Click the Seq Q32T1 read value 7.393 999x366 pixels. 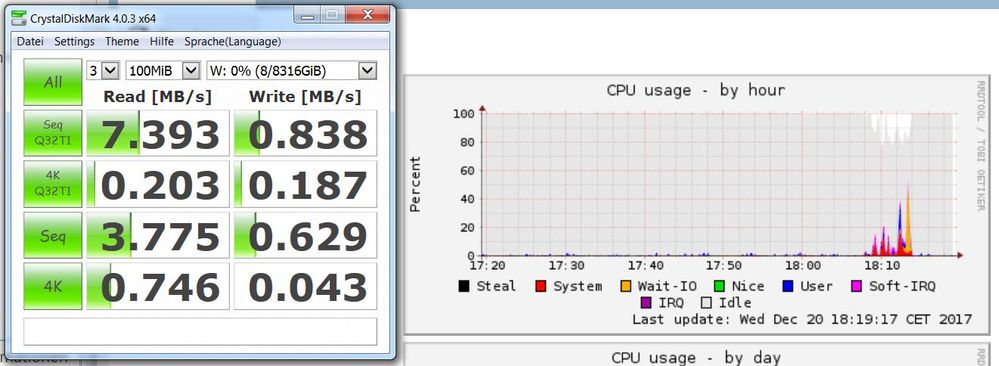[x=158, y=133]
